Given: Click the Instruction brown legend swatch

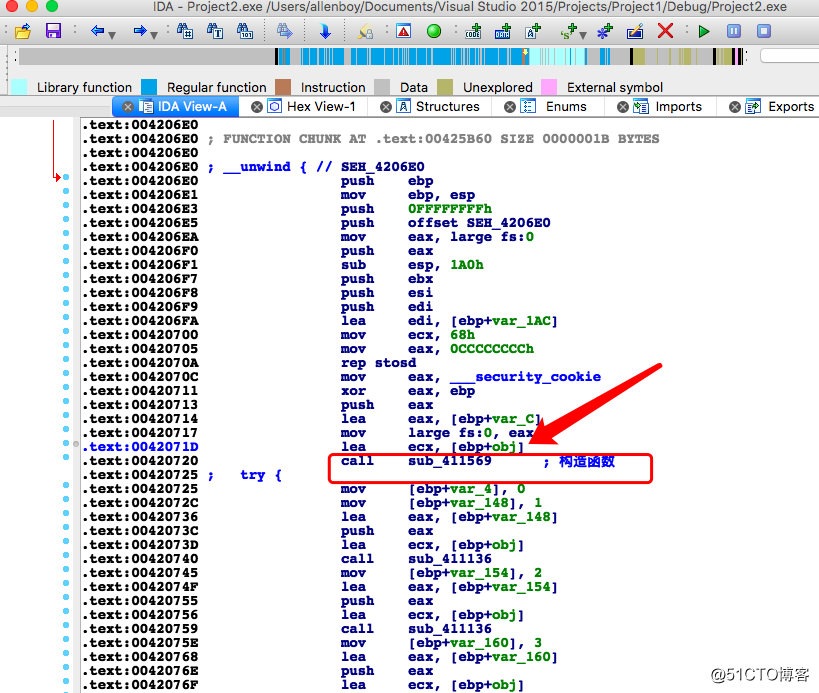Looking at the screenshot, I should click(283, 87).
